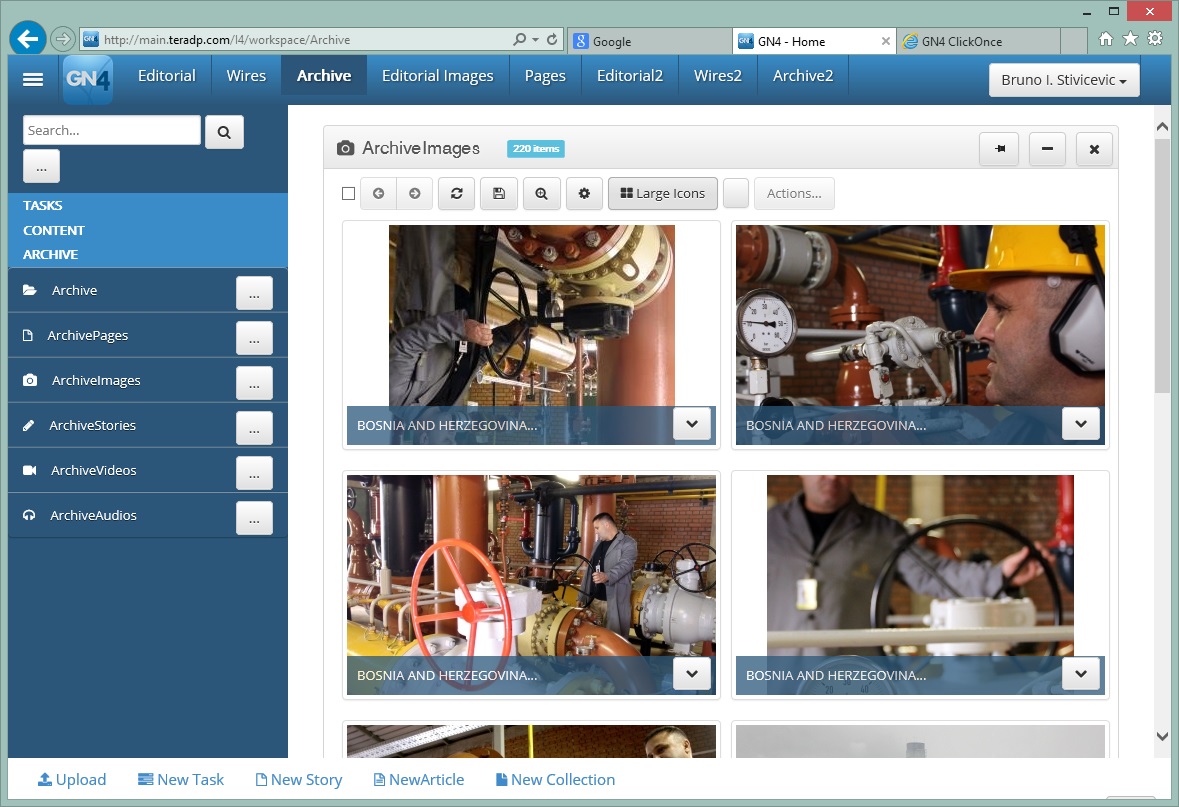Screen dimensions: 1179x807
Task: Open the Actions... menu
Action: [794, 193]
